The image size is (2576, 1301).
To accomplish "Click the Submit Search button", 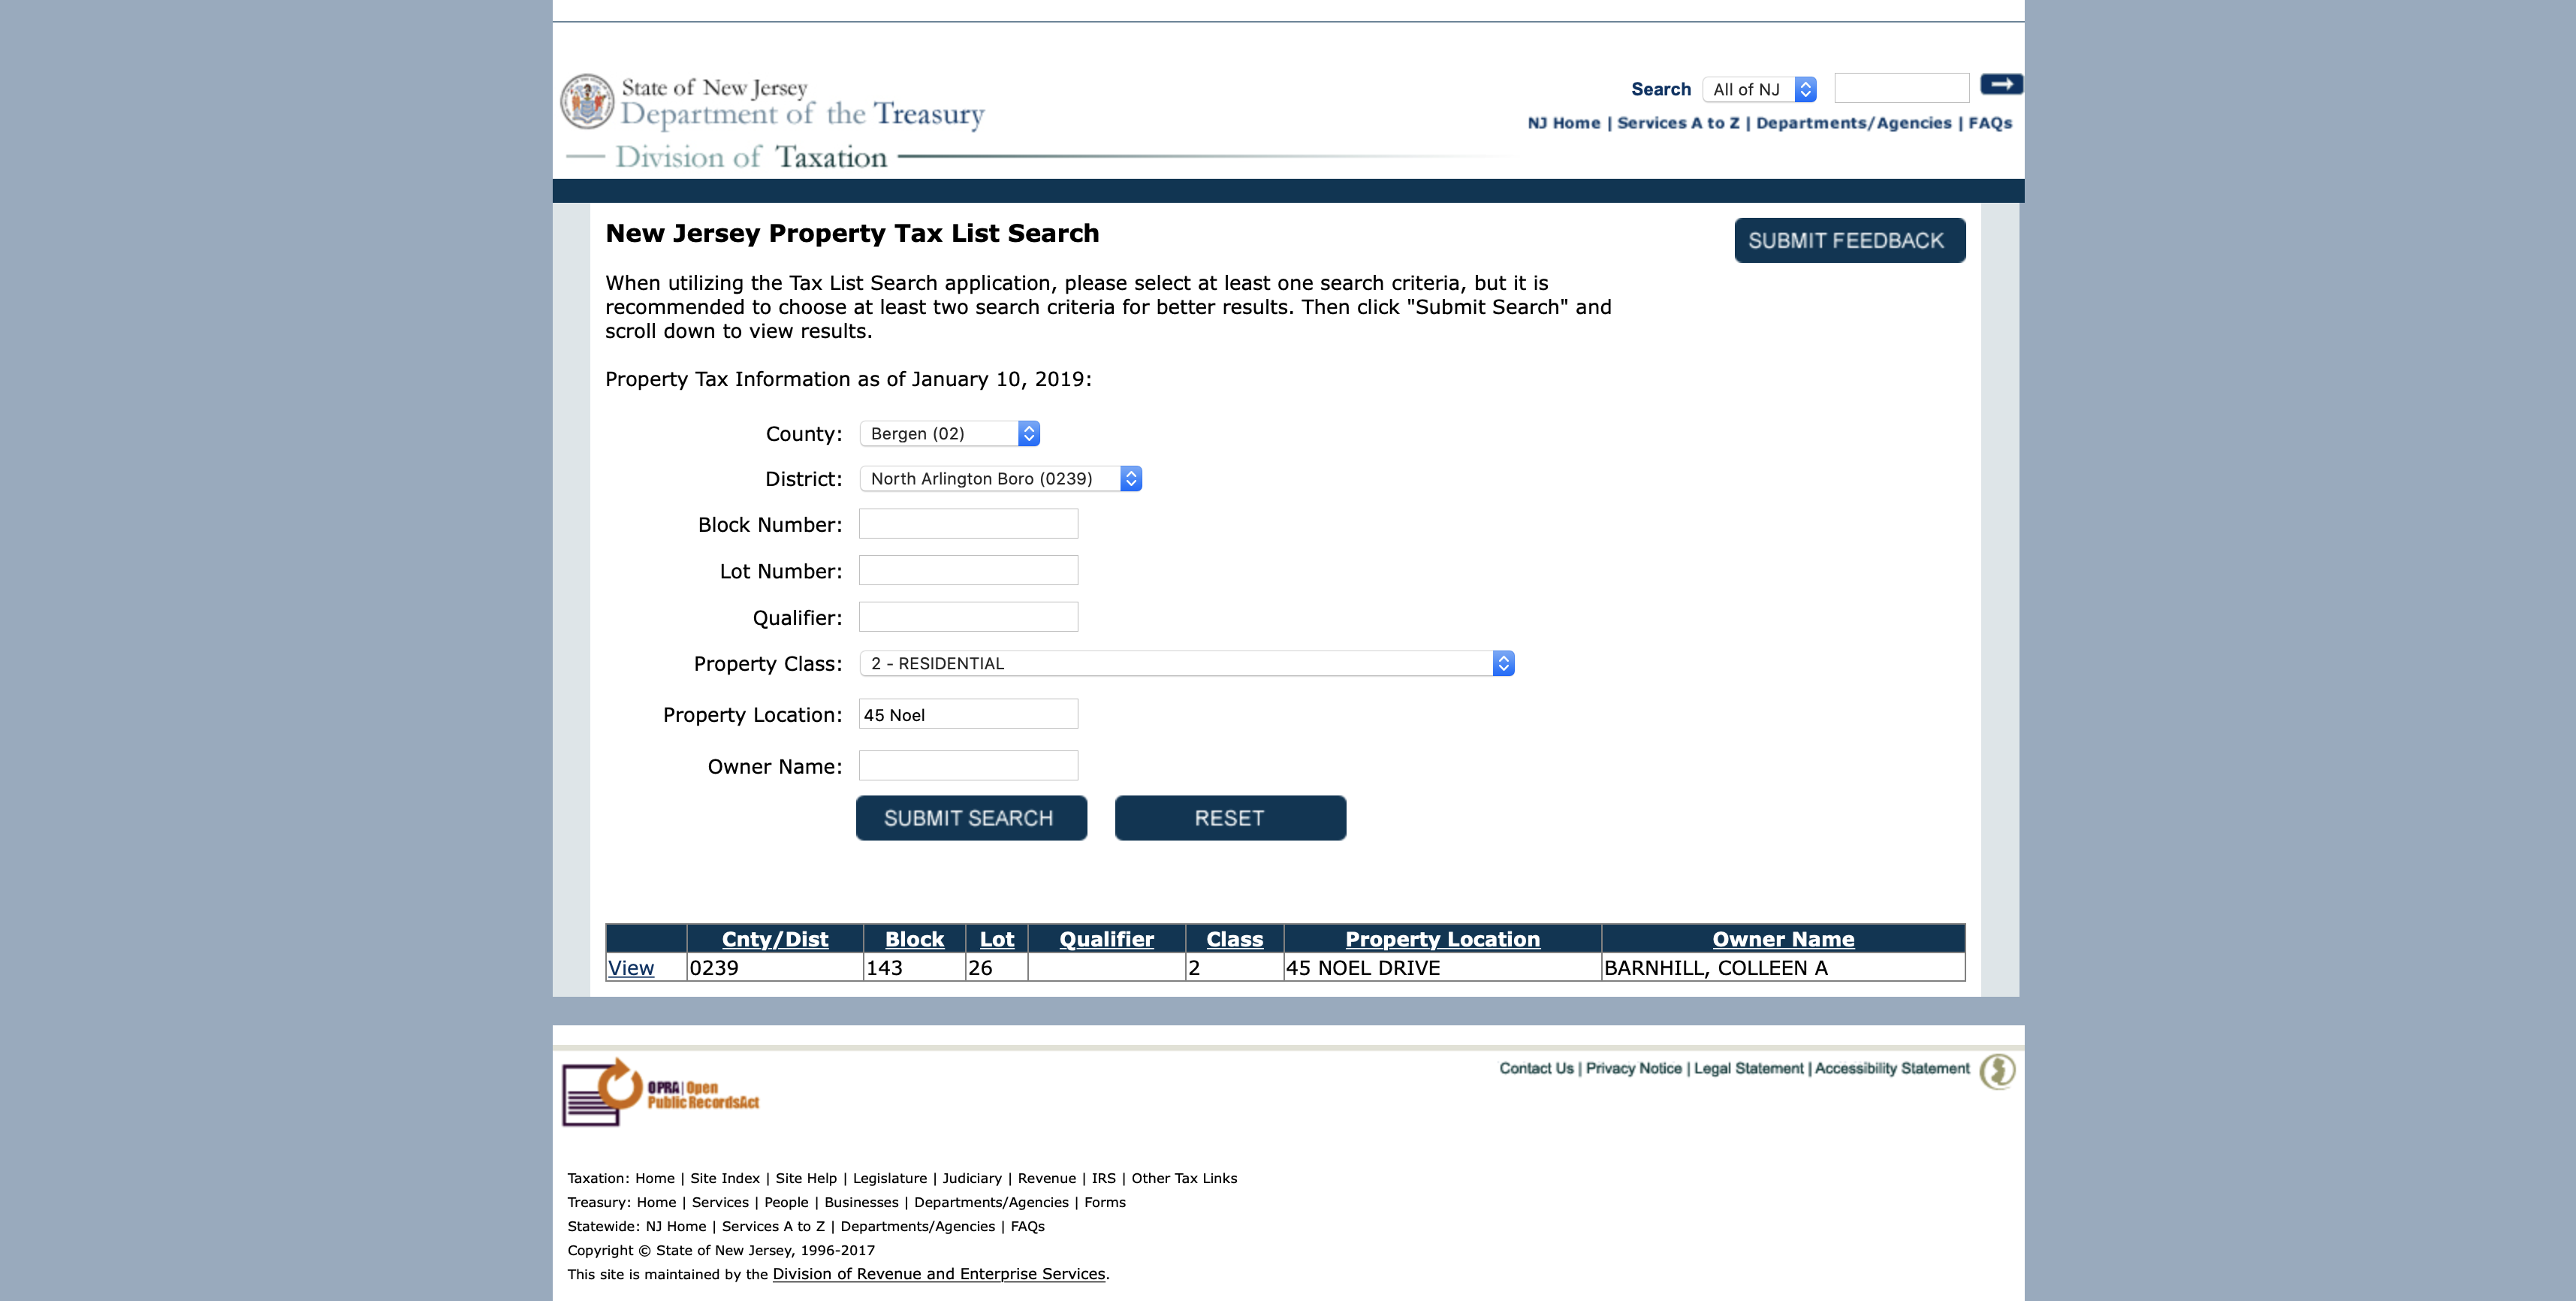I will [x=970, y=818].
